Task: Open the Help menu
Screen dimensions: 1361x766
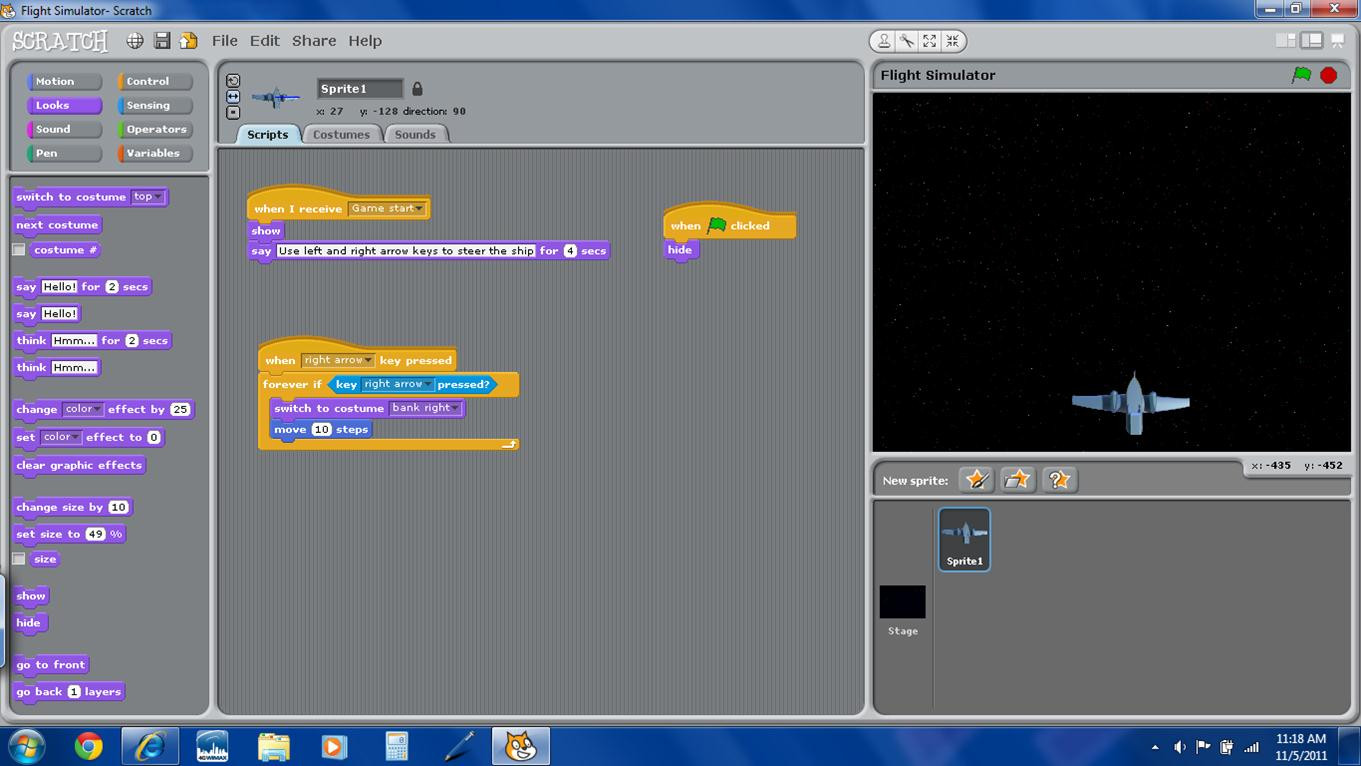Action: [365, 41]
